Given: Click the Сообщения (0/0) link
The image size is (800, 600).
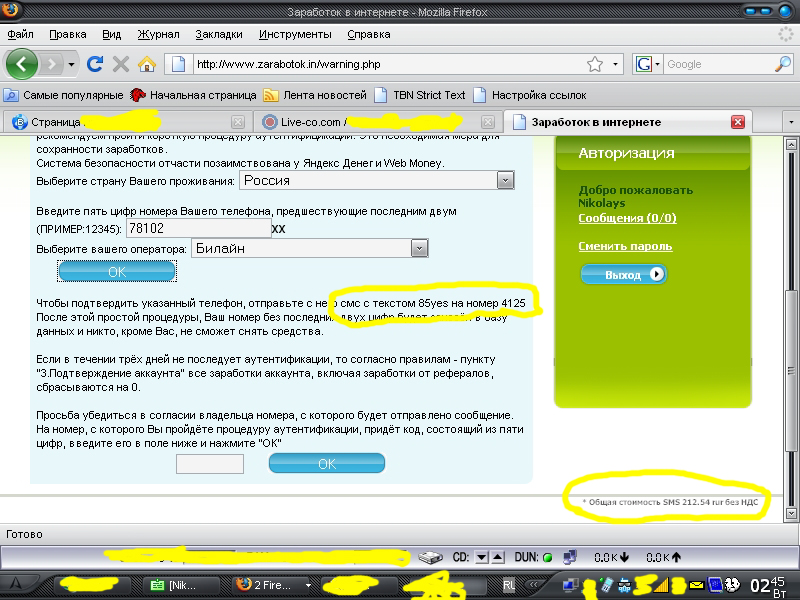Looking at the screenshot, I should tap(627, 218).
